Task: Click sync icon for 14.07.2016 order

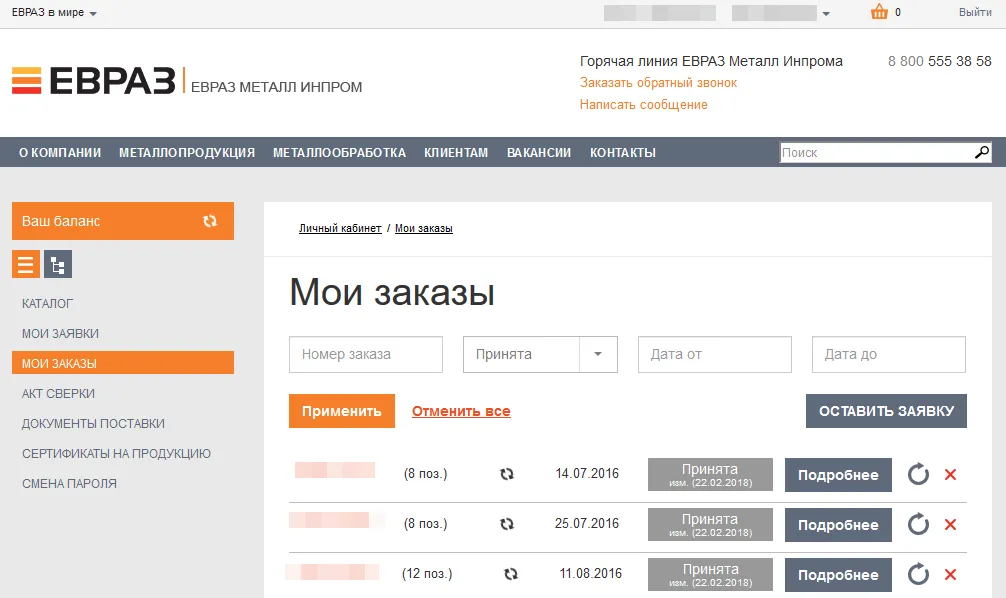Action: pos(507,474)
